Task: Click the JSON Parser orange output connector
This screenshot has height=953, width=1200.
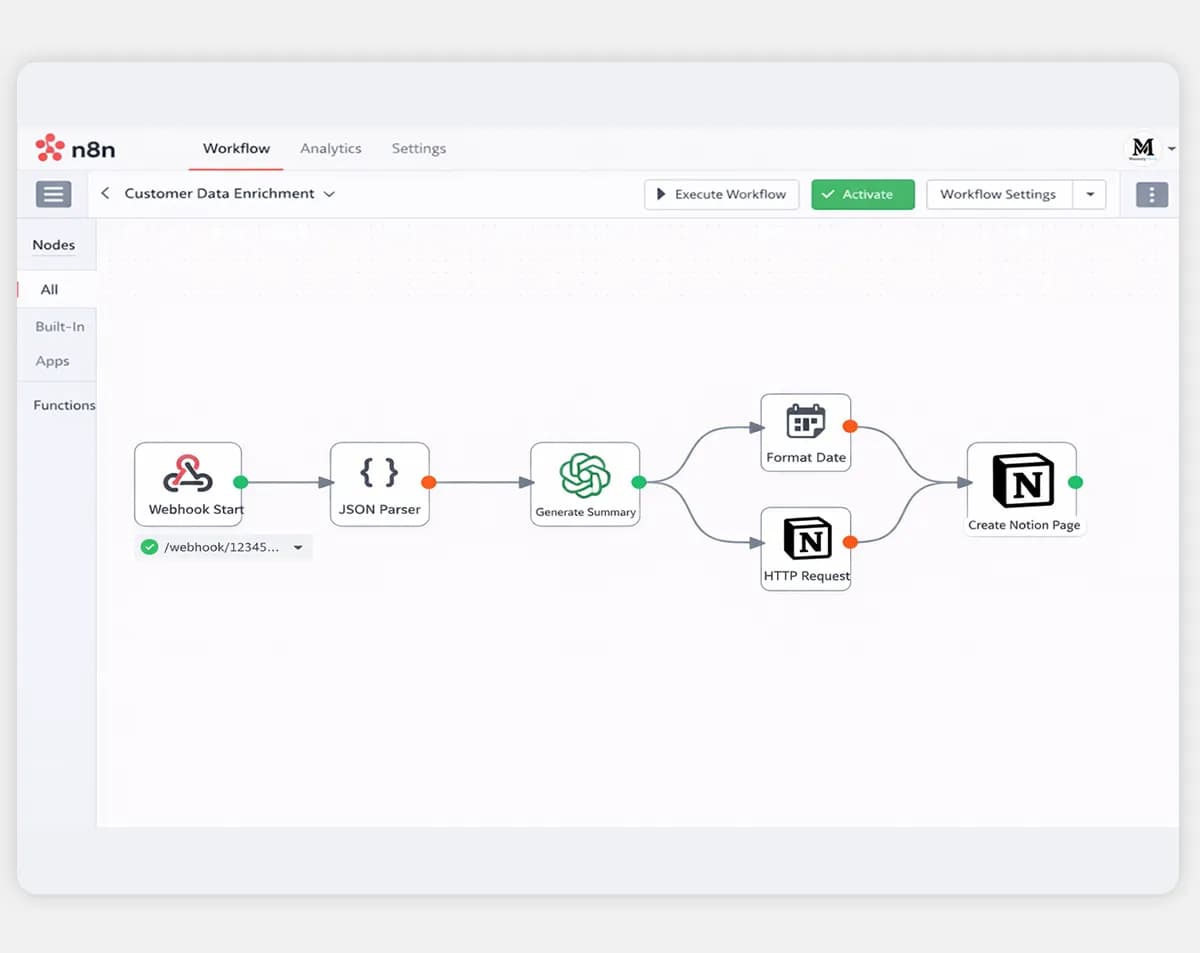Action: pos(429,482)
